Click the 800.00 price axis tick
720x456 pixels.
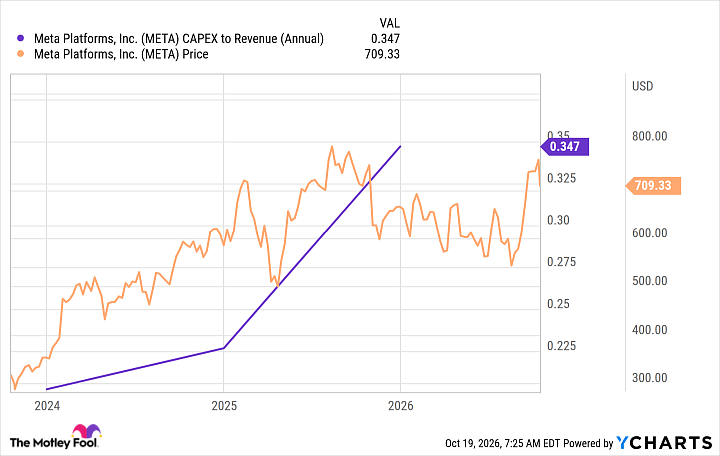click(649, 136)
